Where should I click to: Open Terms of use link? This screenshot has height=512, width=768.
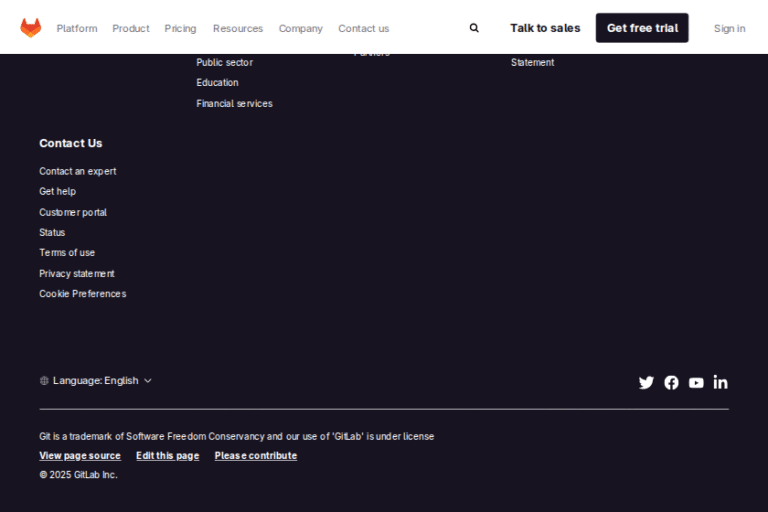pos(67,253)
